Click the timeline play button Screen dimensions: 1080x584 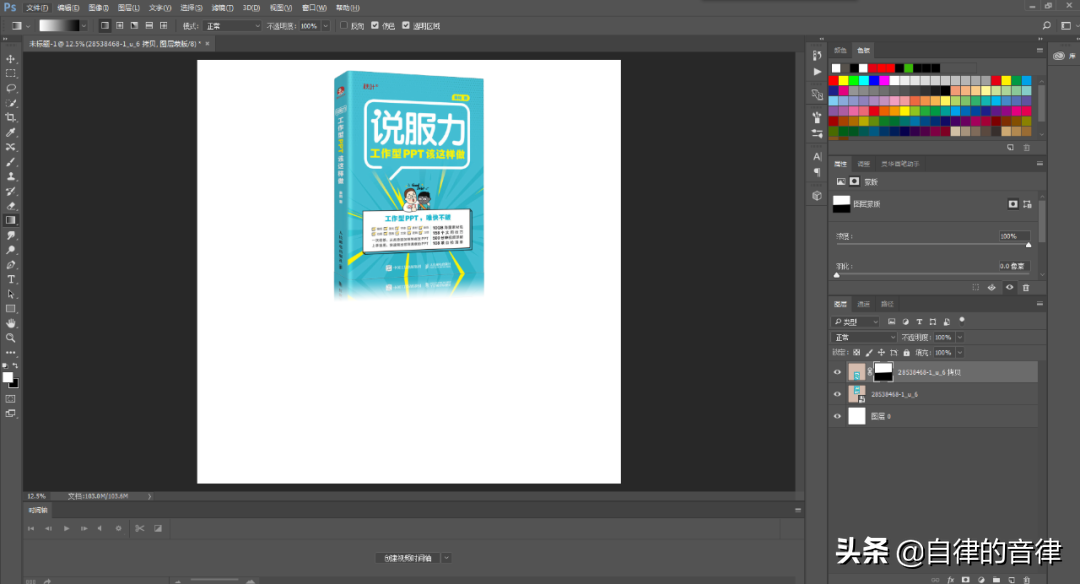click(x=66, y=528)
